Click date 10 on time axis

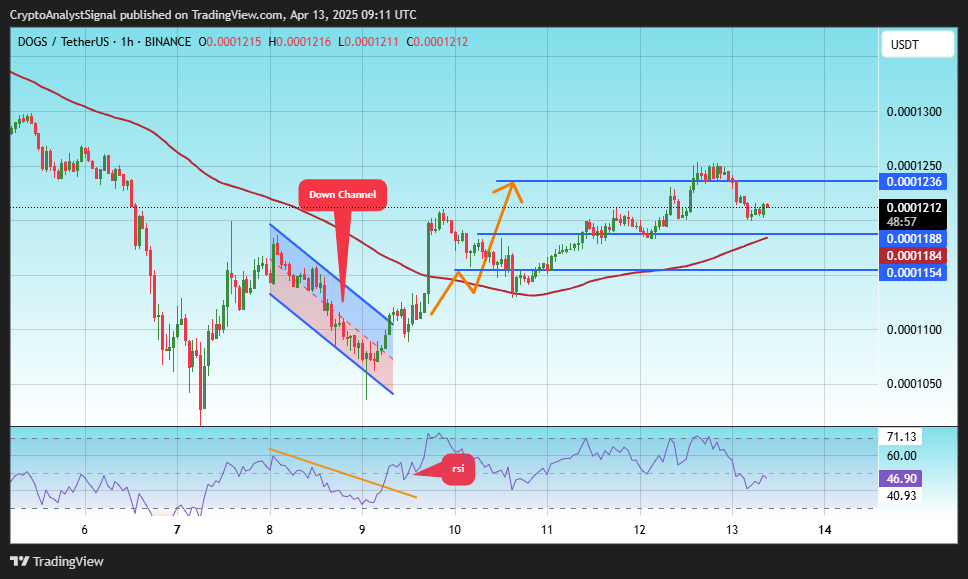pos(454,530)
